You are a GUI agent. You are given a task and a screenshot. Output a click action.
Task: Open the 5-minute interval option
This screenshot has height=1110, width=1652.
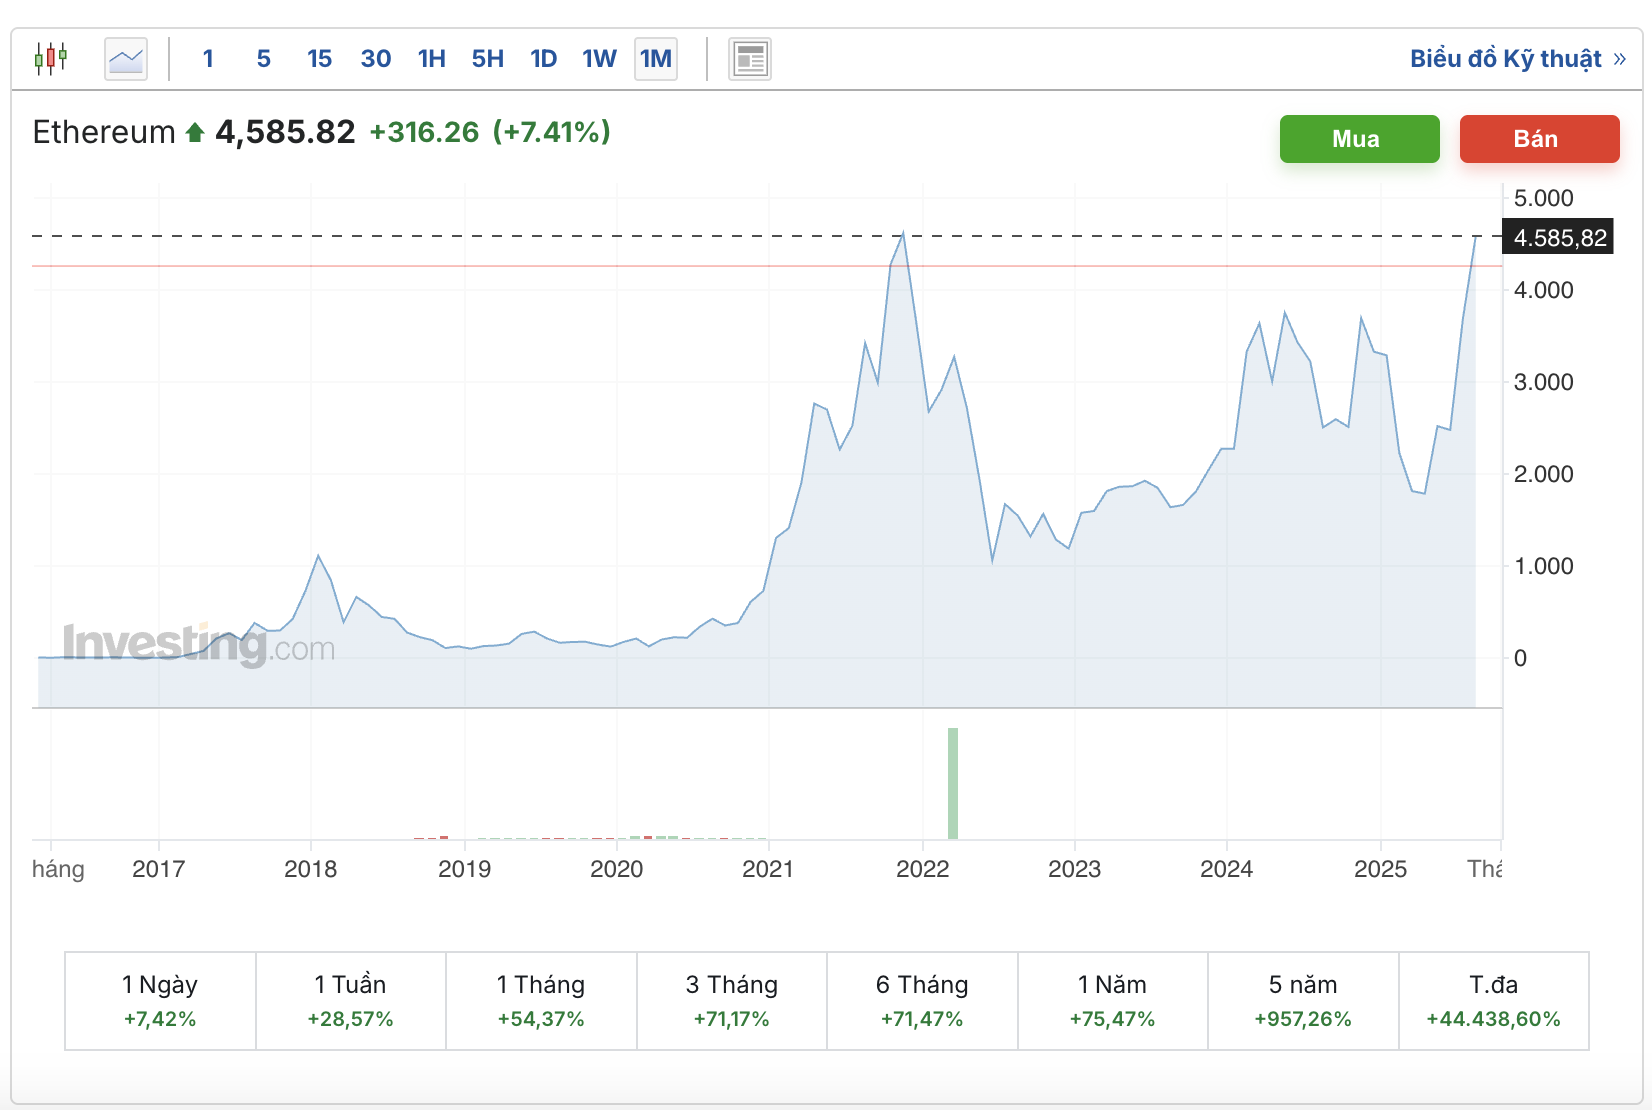click(263, 58)
